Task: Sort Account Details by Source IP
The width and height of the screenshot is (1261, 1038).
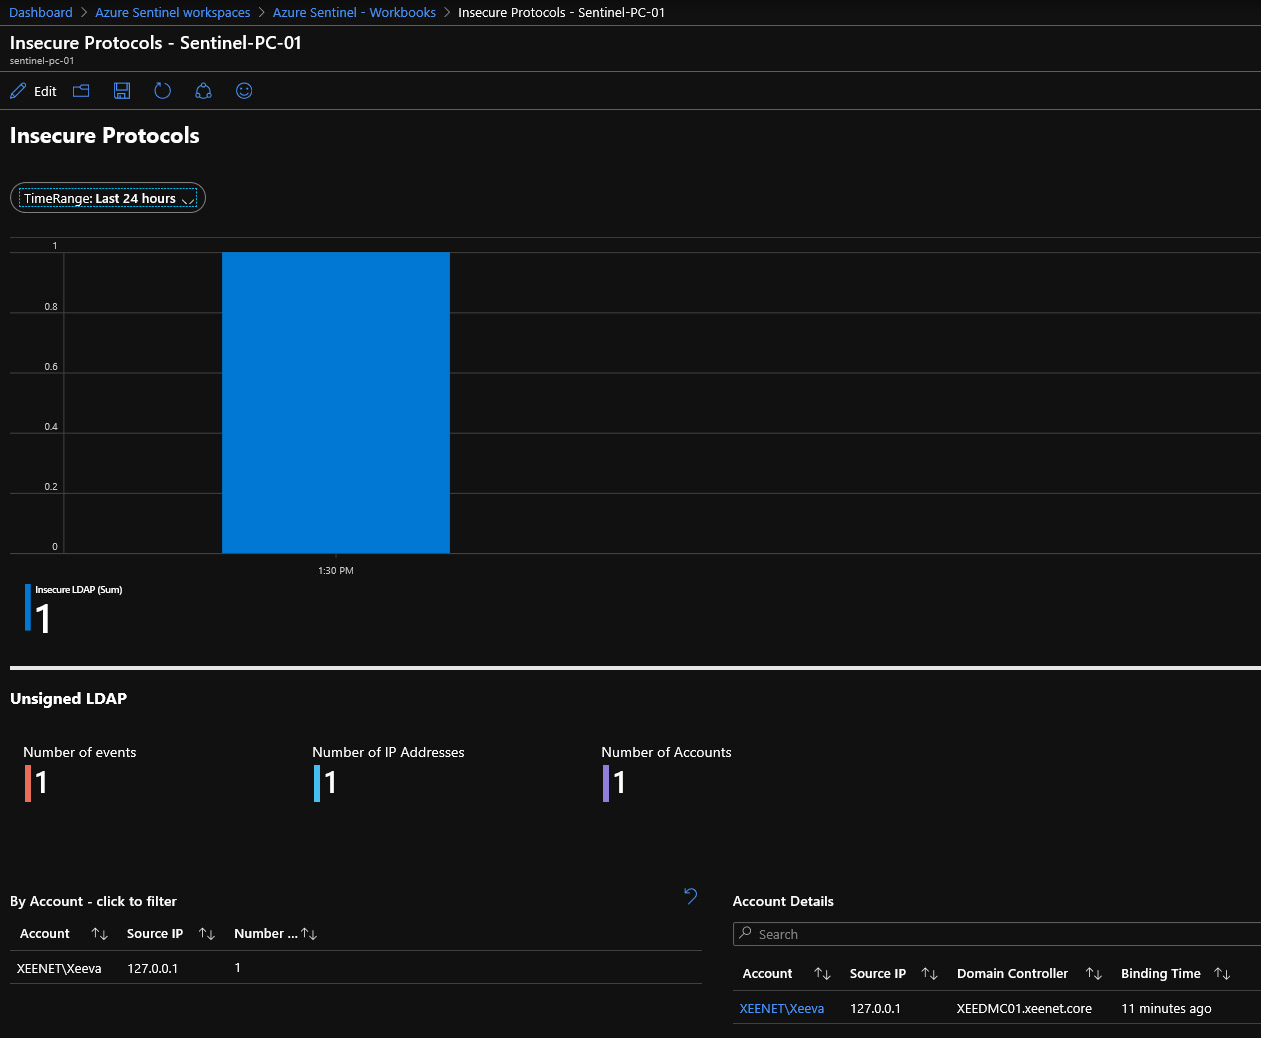Action: click(929, 974)
